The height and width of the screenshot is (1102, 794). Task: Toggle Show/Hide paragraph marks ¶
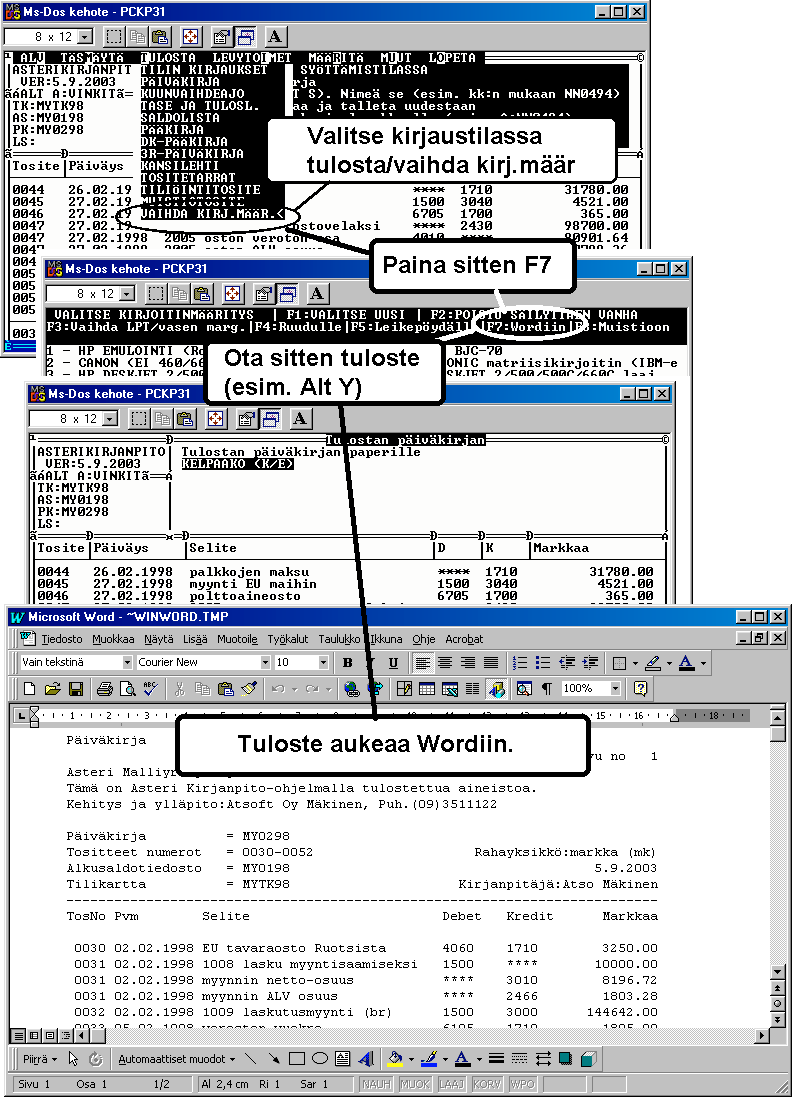[547, 689]
